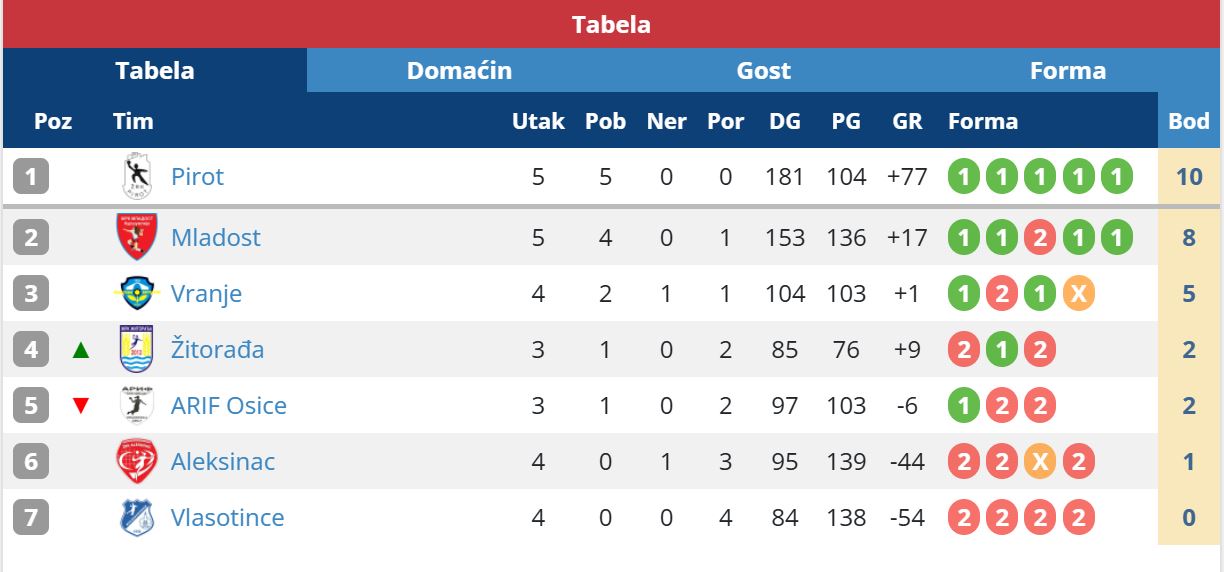Click the Pirot team logo
1224x572 pixels.
[137, 177]
